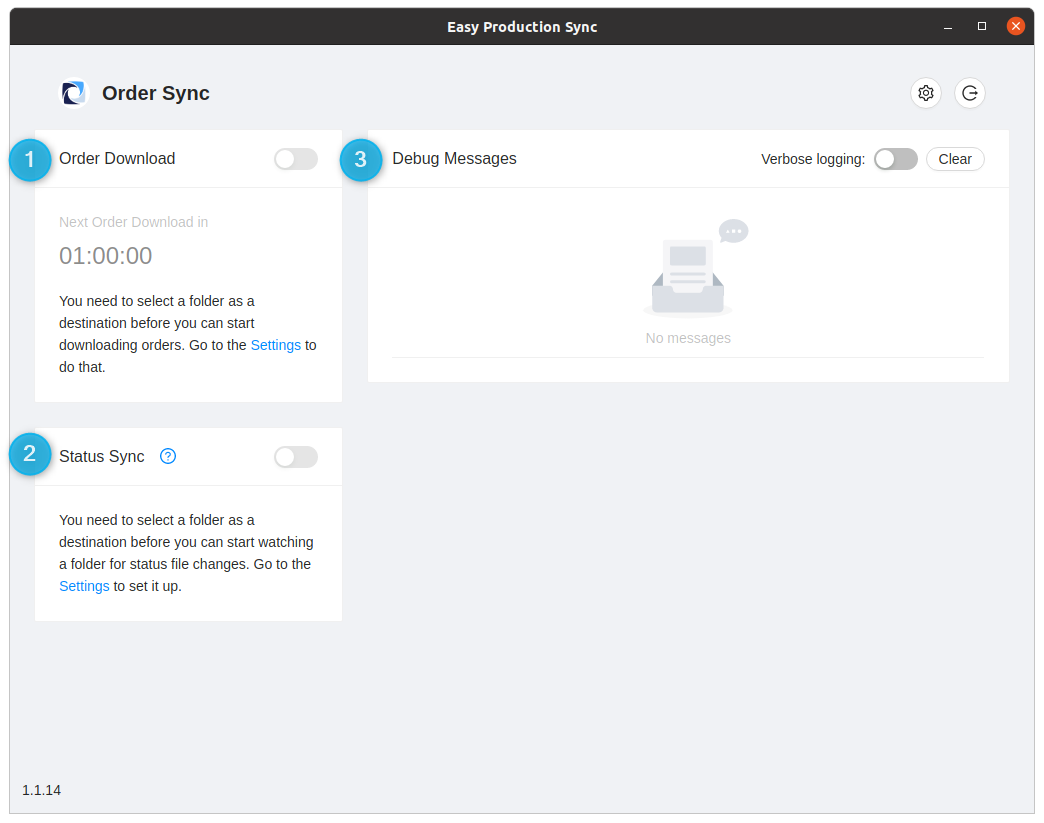Open Status Sync help question-mark icon
Viewport: 1044px width, 823px height.
pos(168,456)
